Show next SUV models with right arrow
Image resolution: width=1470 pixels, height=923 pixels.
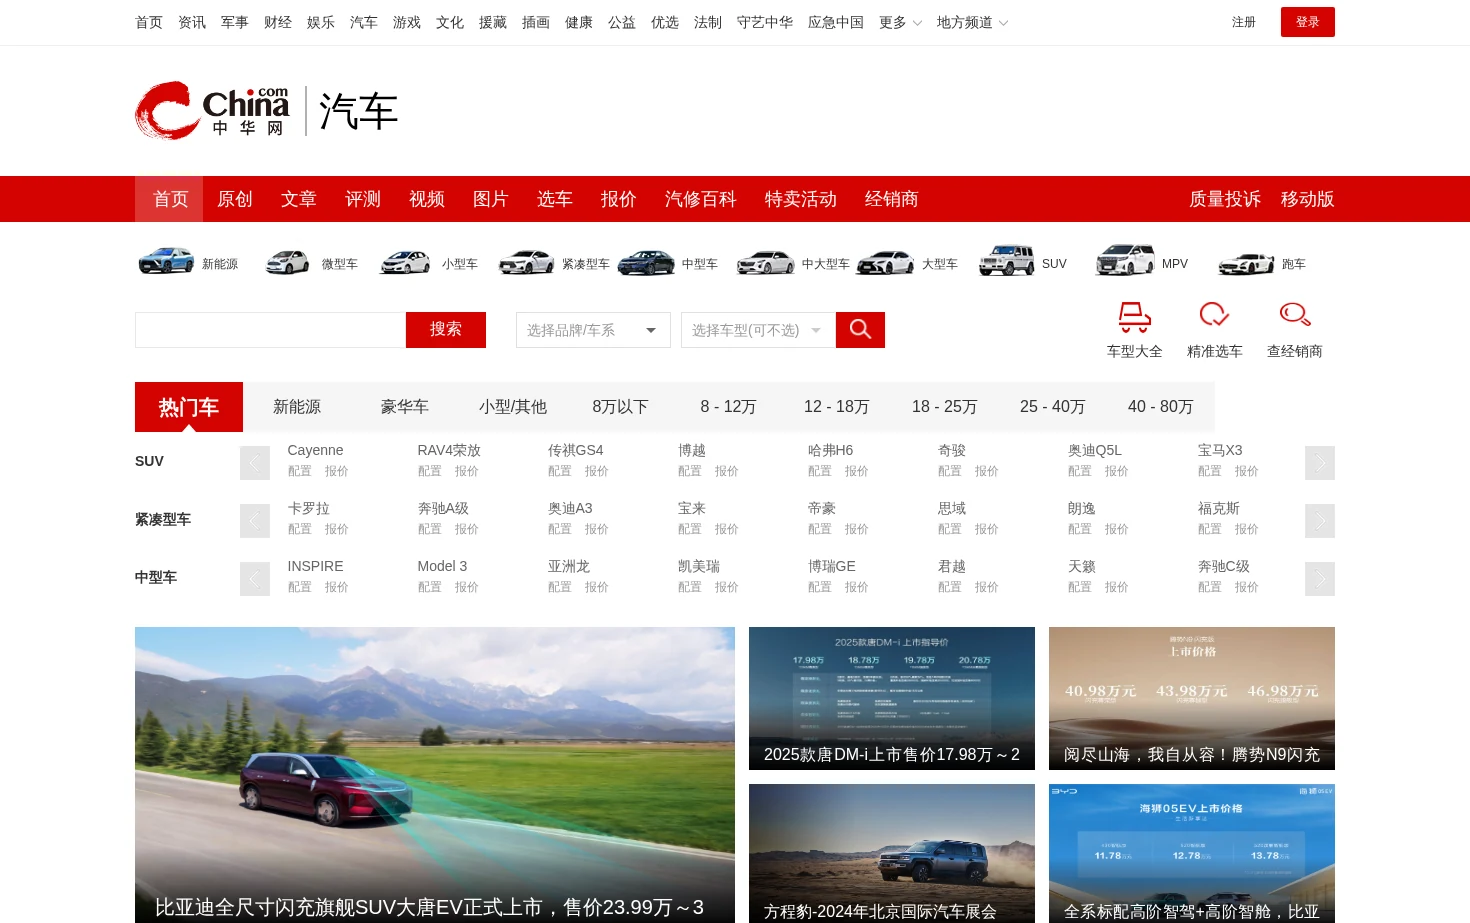[1320, 463]
